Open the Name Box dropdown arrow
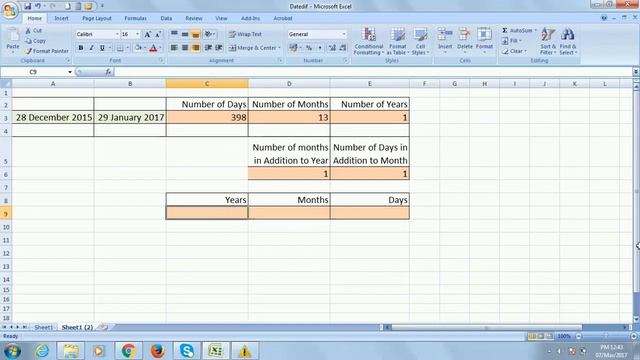The height and width of the screenshot is (360, 640). tap(70, 72)
